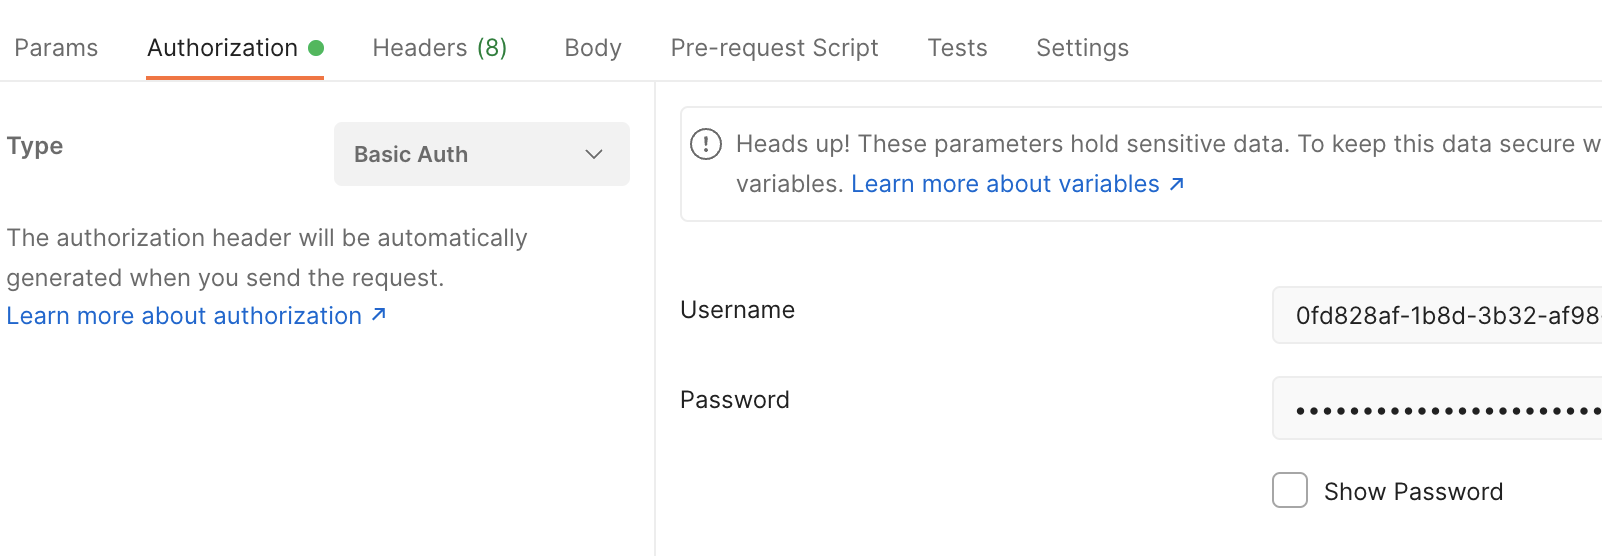
Task: Click the external arrow icon after authorization link
Action: tap(379, 315)
